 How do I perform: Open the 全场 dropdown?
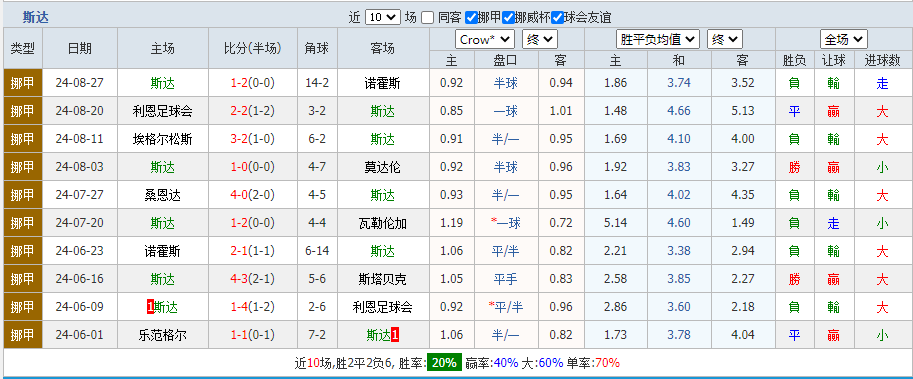pos(844,40)
